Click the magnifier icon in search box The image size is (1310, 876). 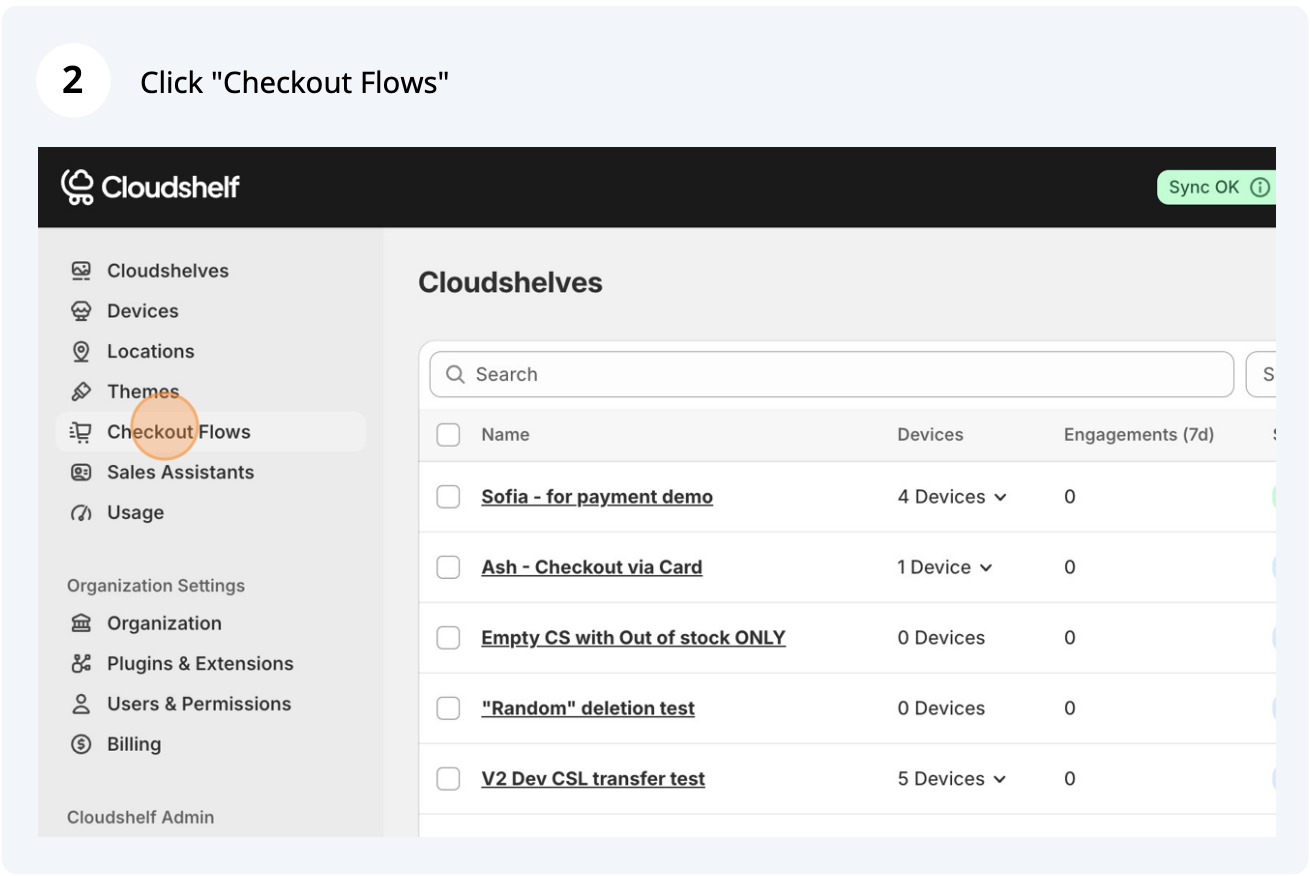click(x=455, y=374)
